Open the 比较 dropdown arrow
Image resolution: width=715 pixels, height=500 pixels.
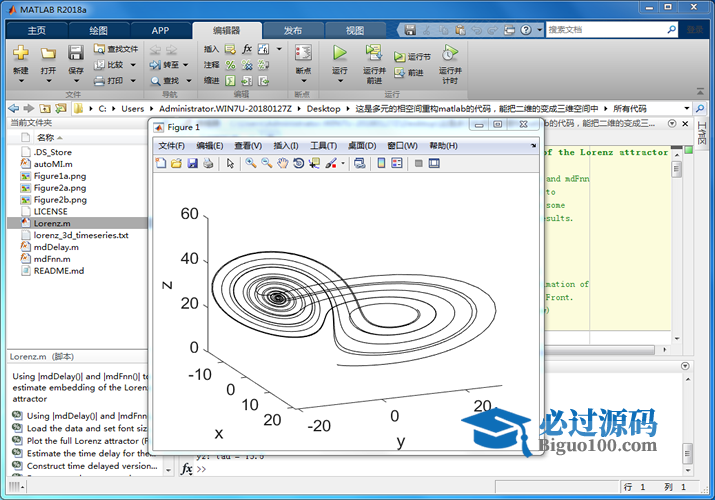[133, 65]
